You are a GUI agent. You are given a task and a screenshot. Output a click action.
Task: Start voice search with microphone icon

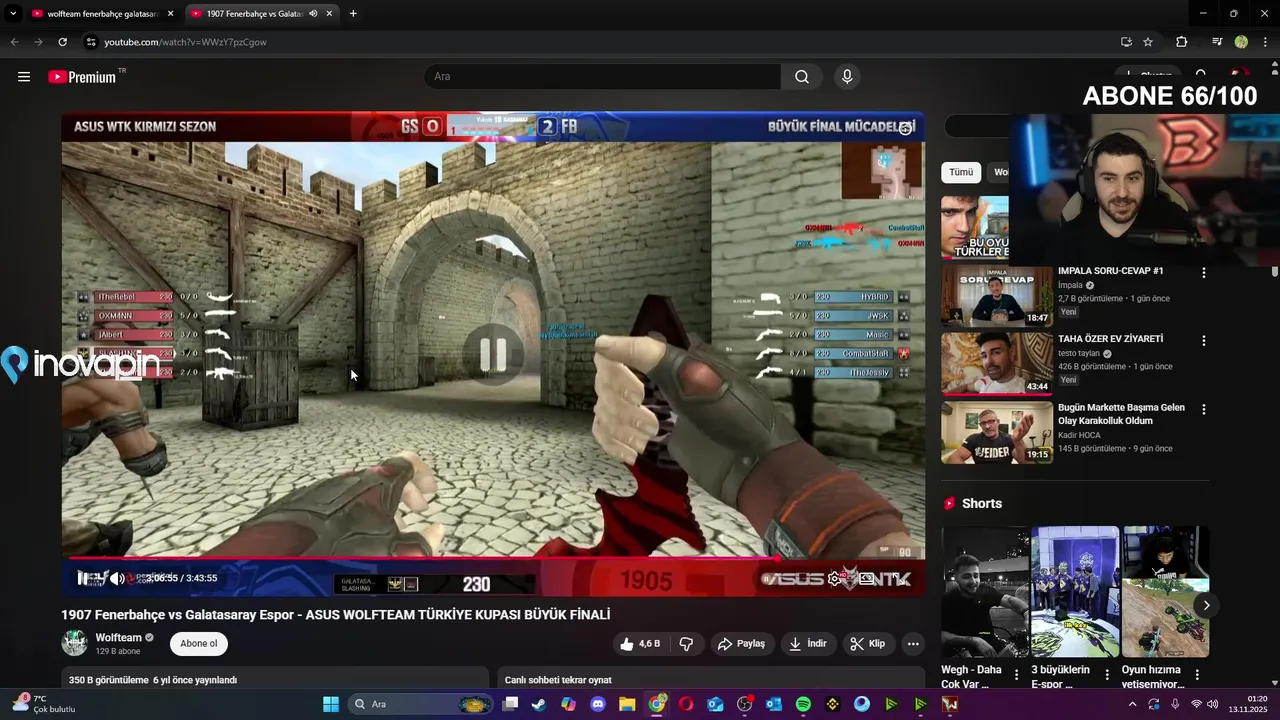(x=847, y=77)
